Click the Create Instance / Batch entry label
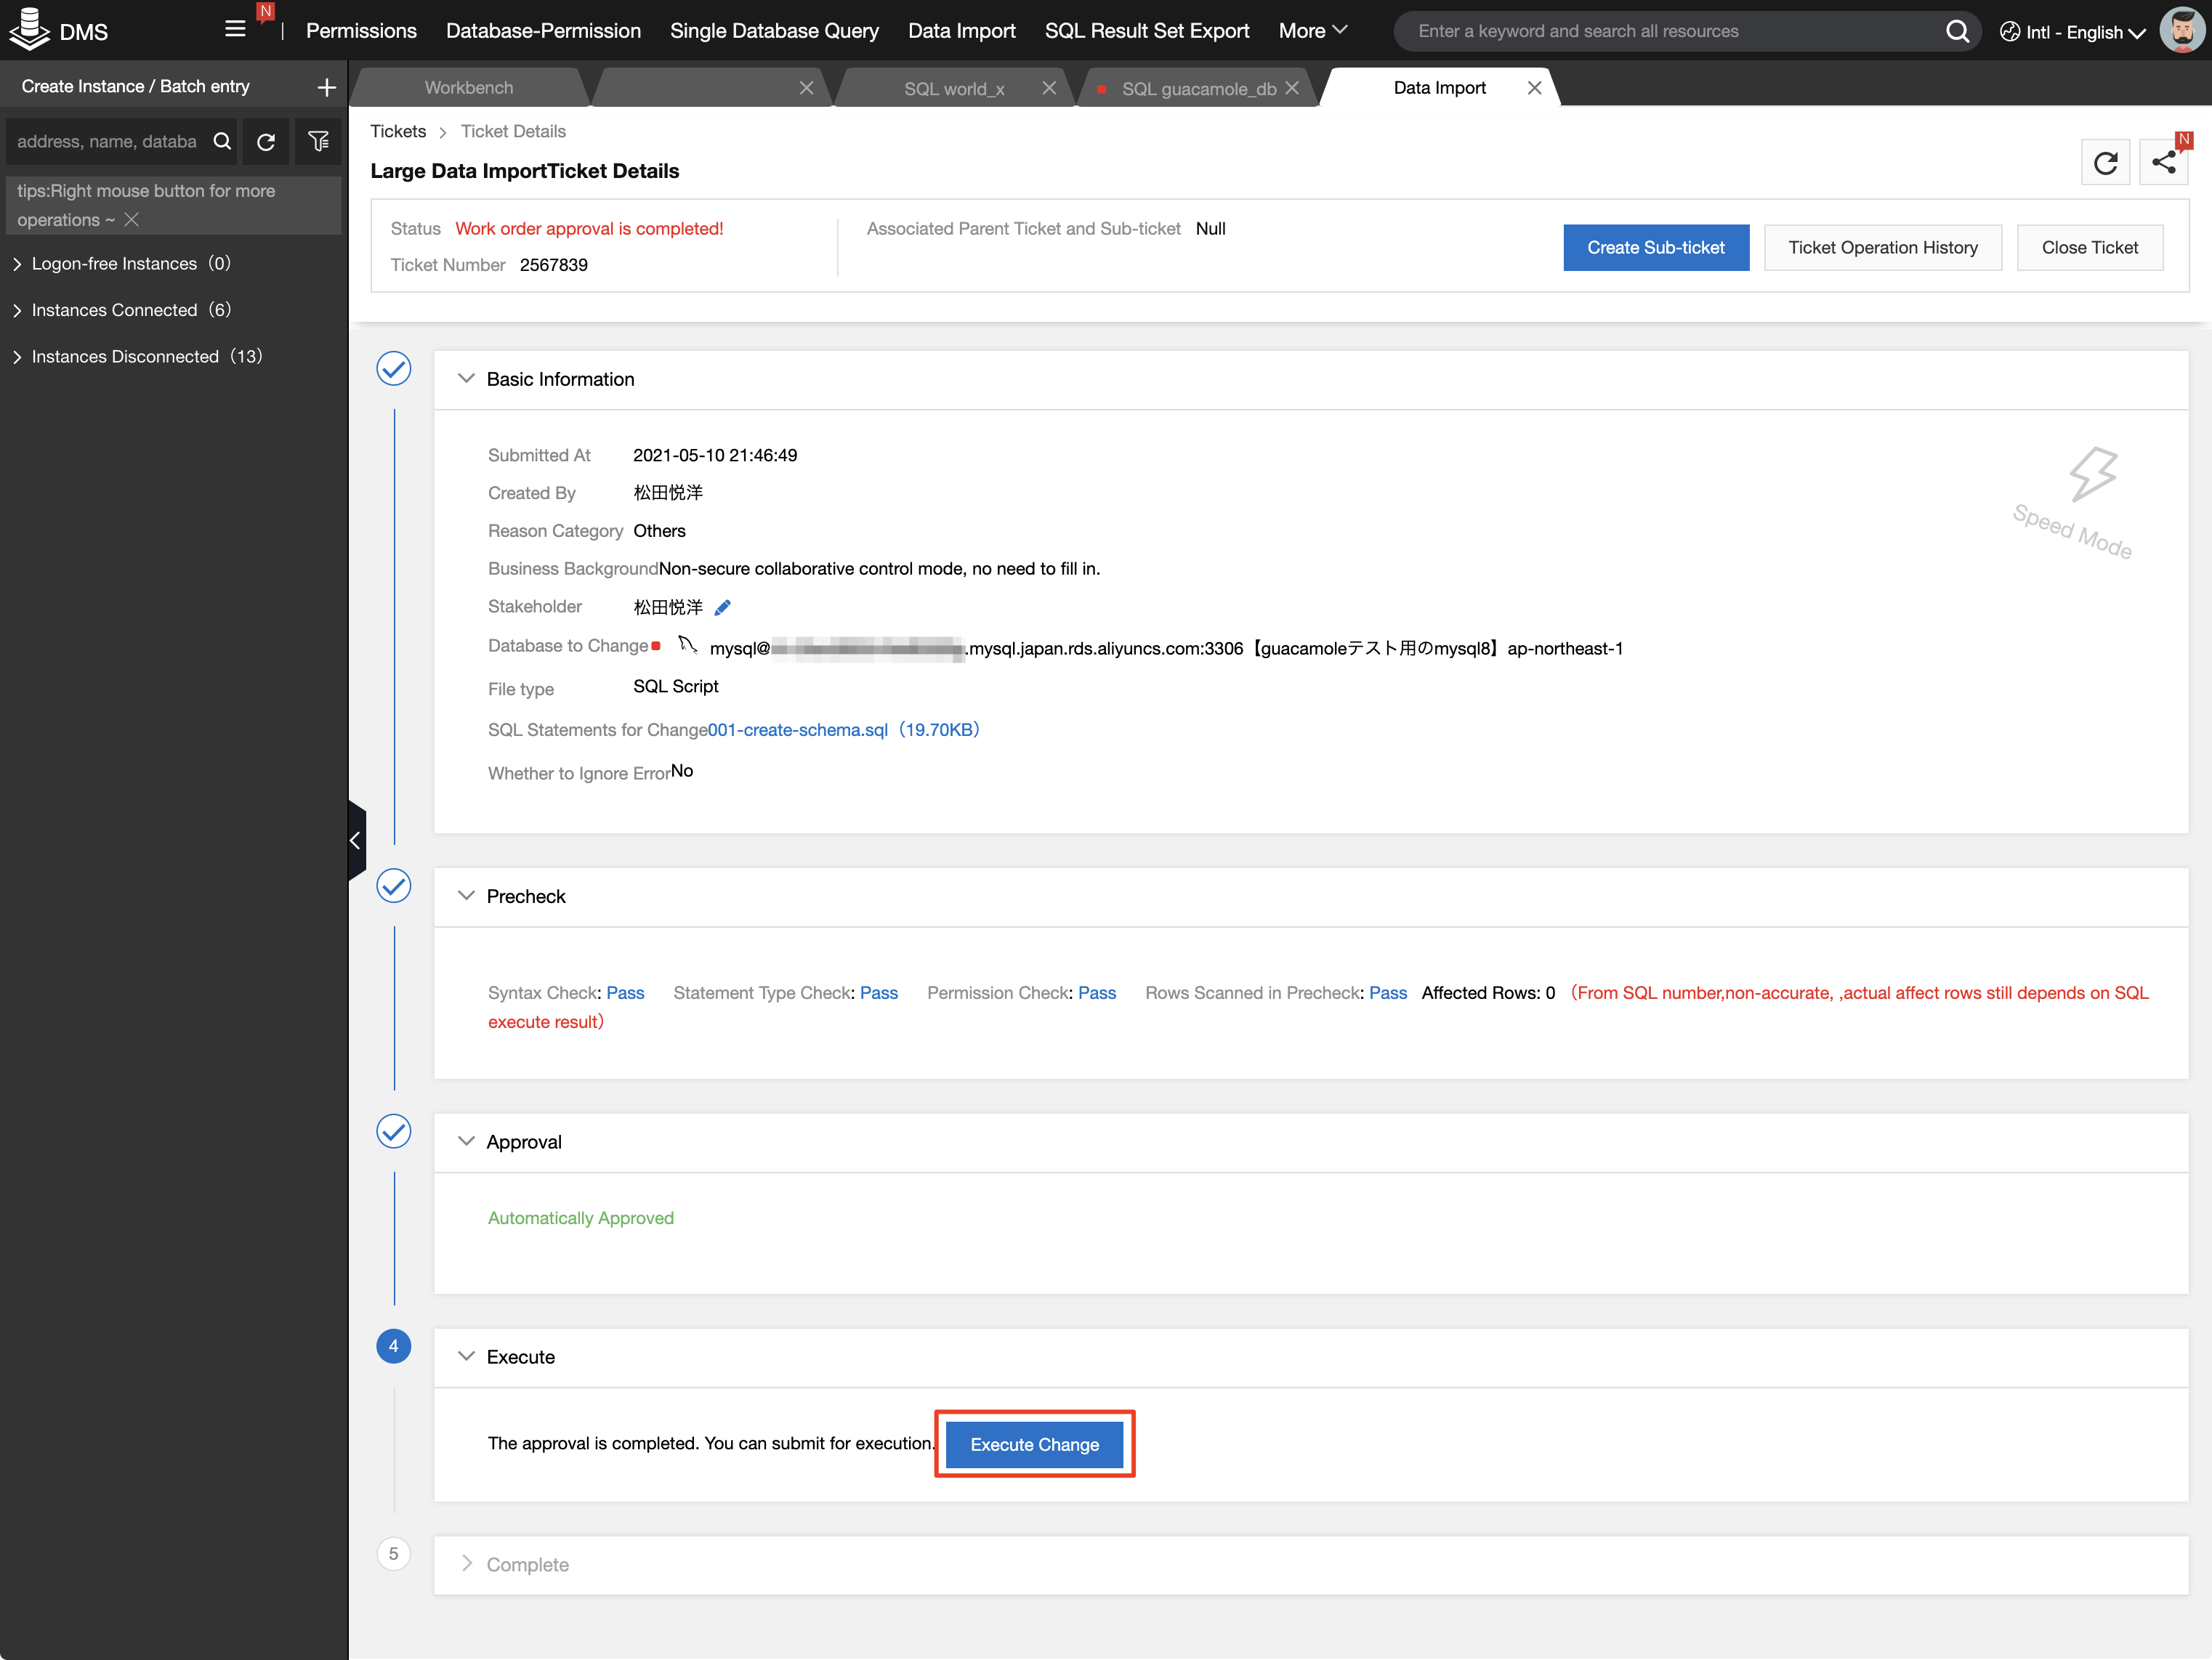The image size is (2212, 1660). tap(136, 87)
